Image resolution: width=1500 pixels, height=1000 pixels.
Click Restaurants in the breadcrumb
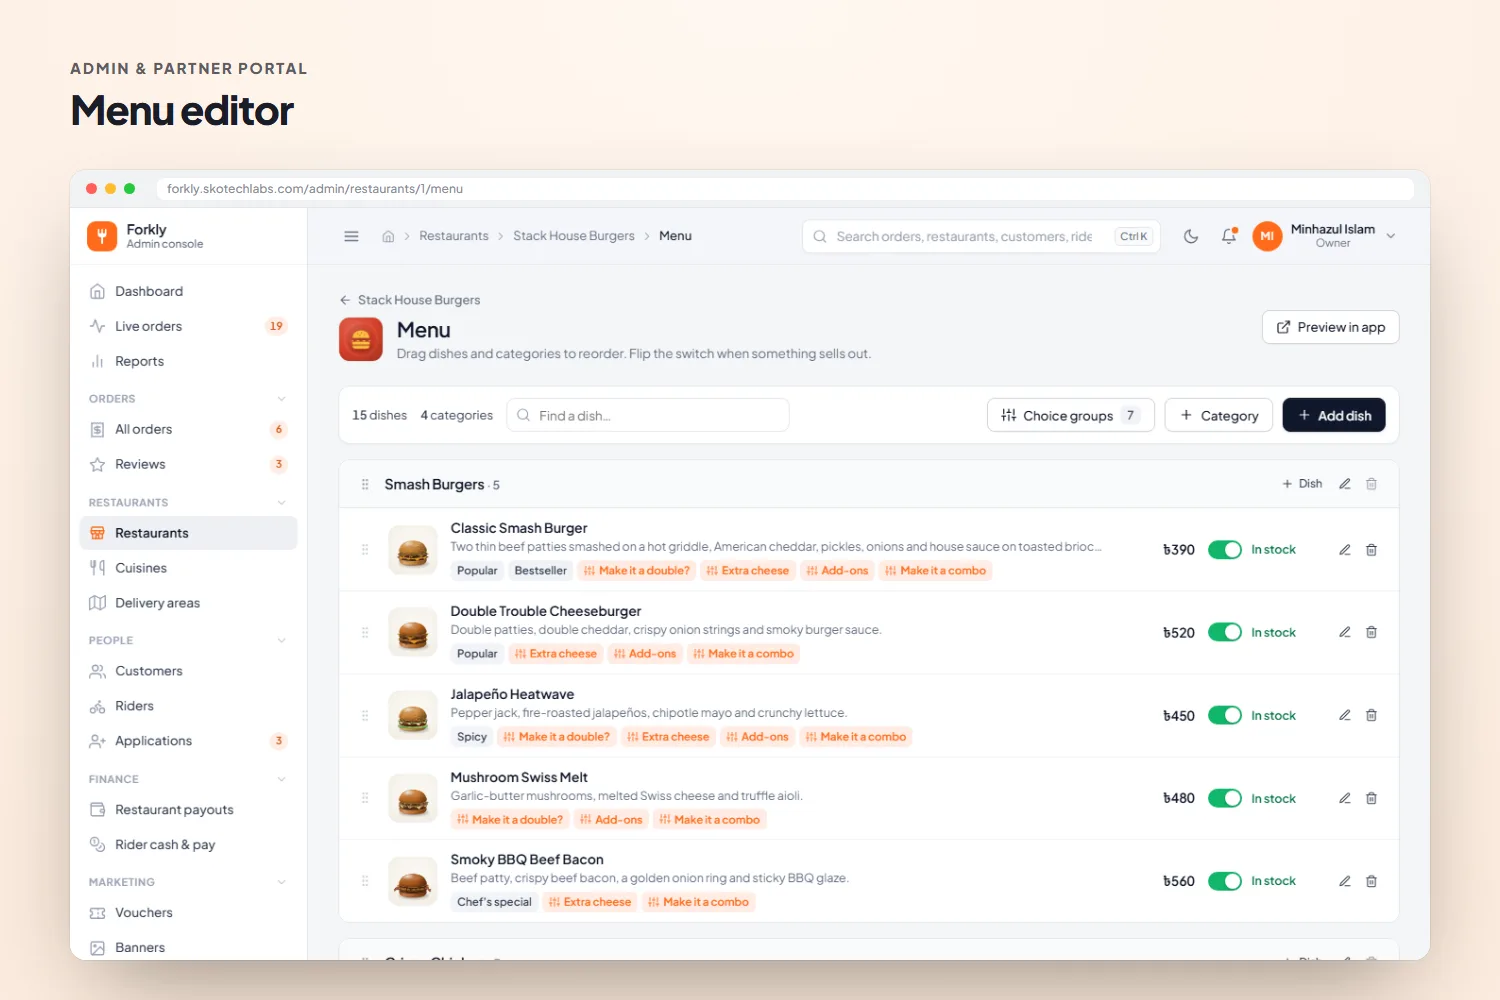click(454, 236)
